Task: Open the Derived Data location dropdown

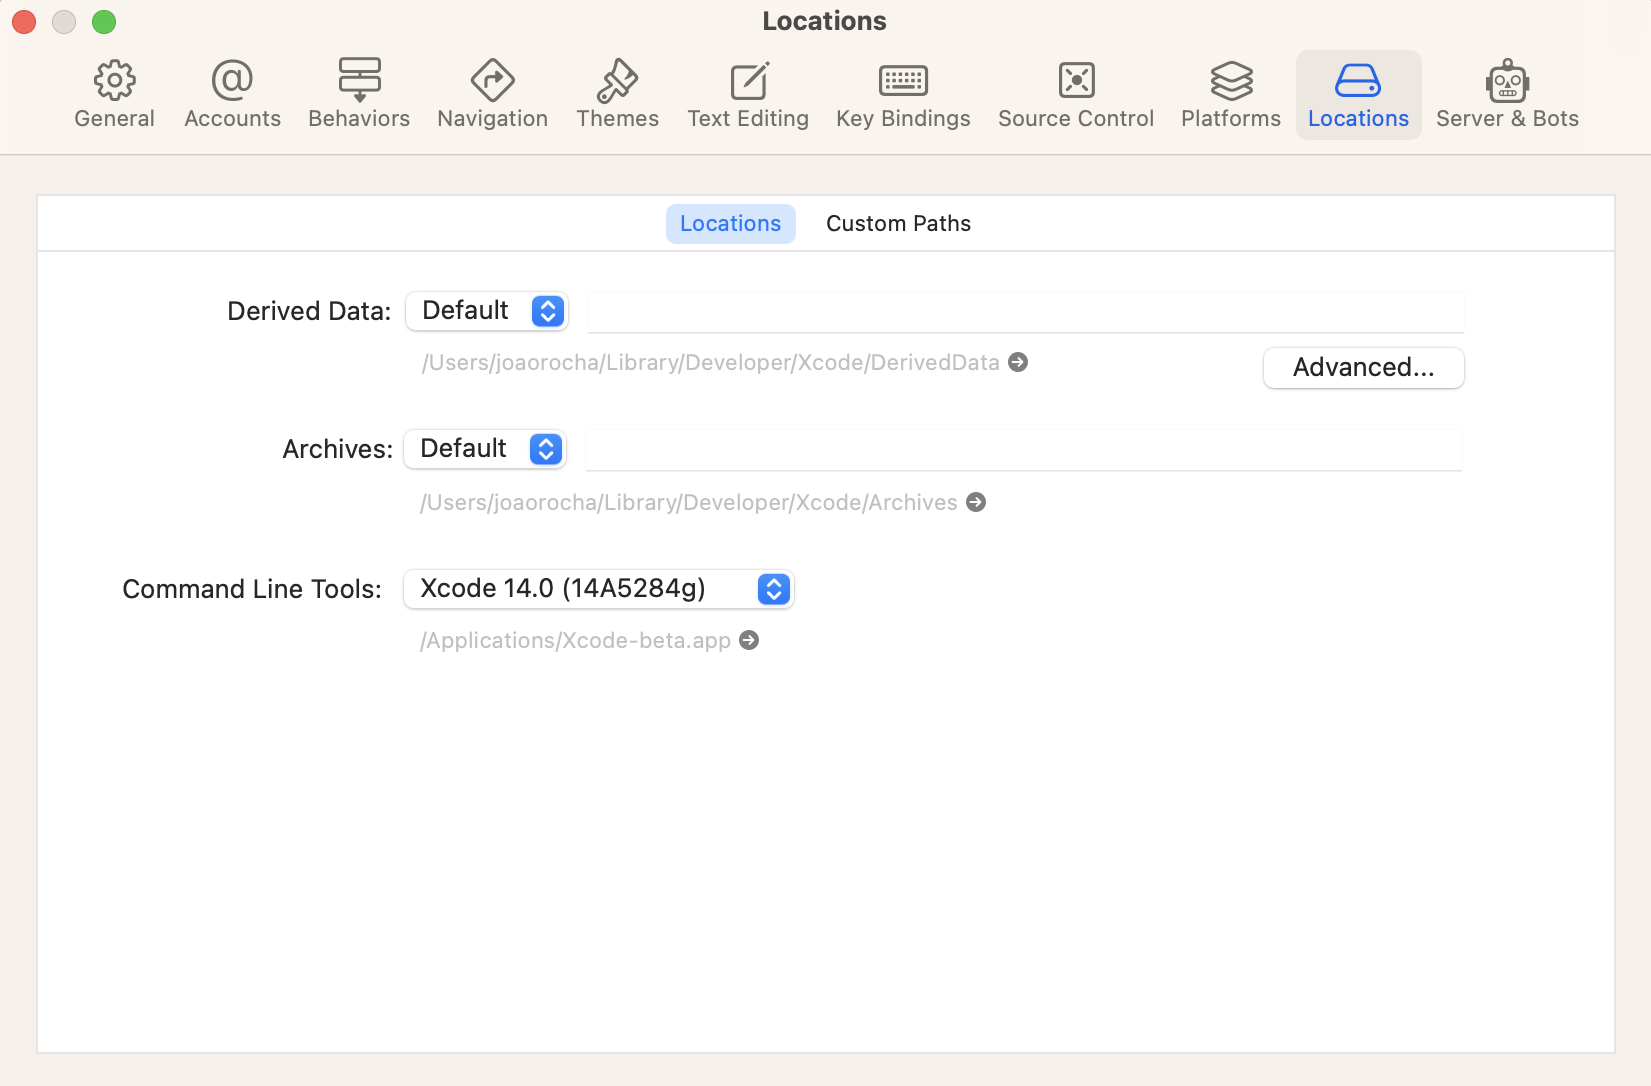Action: (486, 311)
